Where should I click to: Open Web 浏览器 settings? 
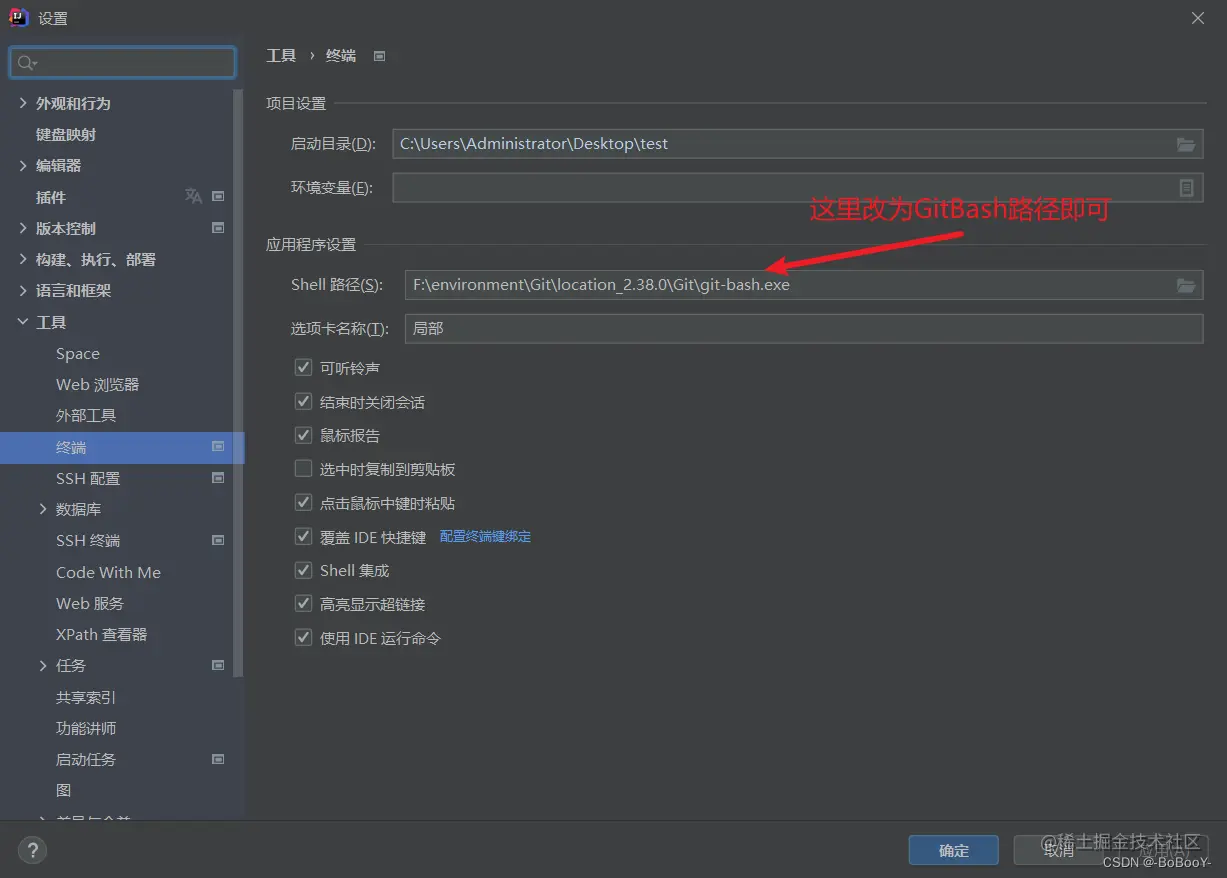click(97, 384)
